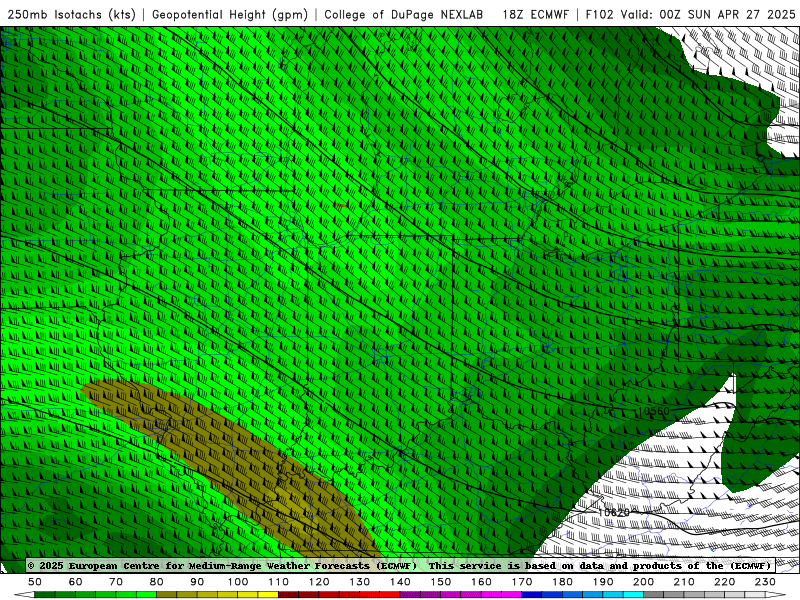
Task: Click the 230 value on the color scale
Action: tap(765, 582)
